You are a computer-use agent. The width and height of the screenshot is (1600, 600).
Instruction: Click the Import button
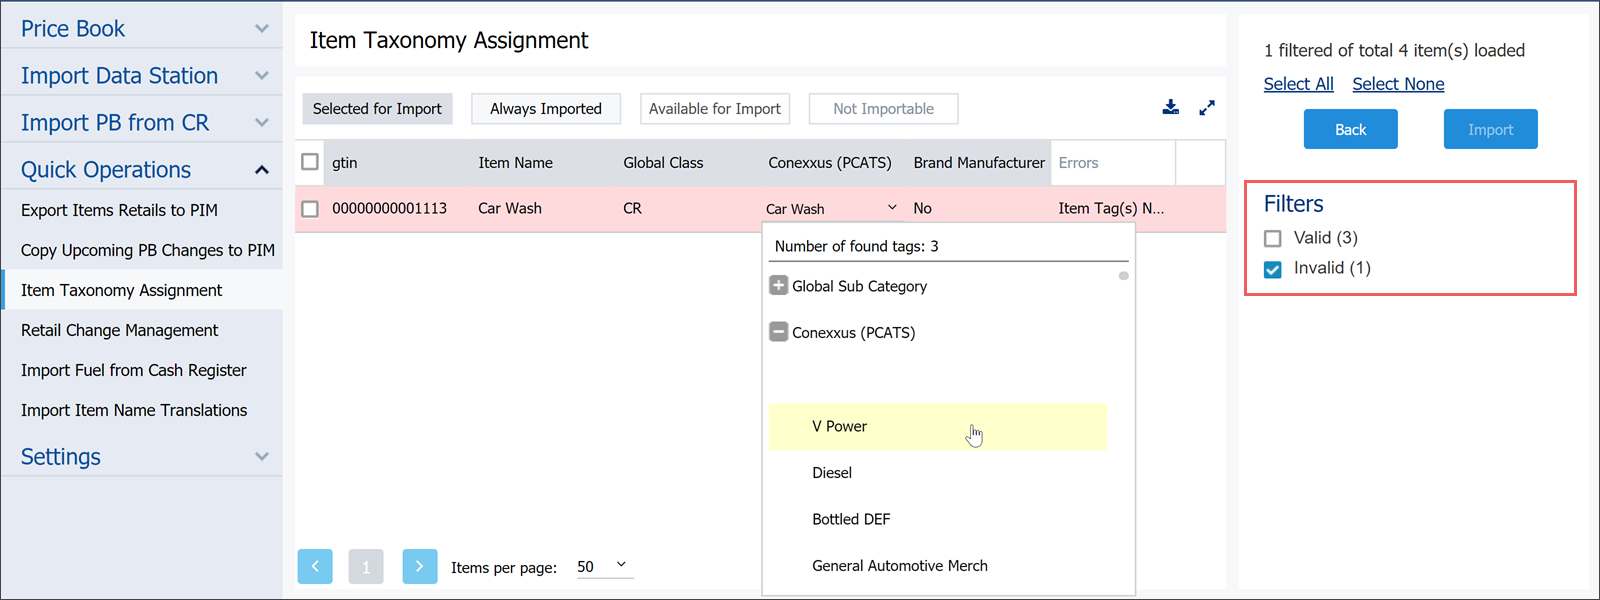point(1490,129)
